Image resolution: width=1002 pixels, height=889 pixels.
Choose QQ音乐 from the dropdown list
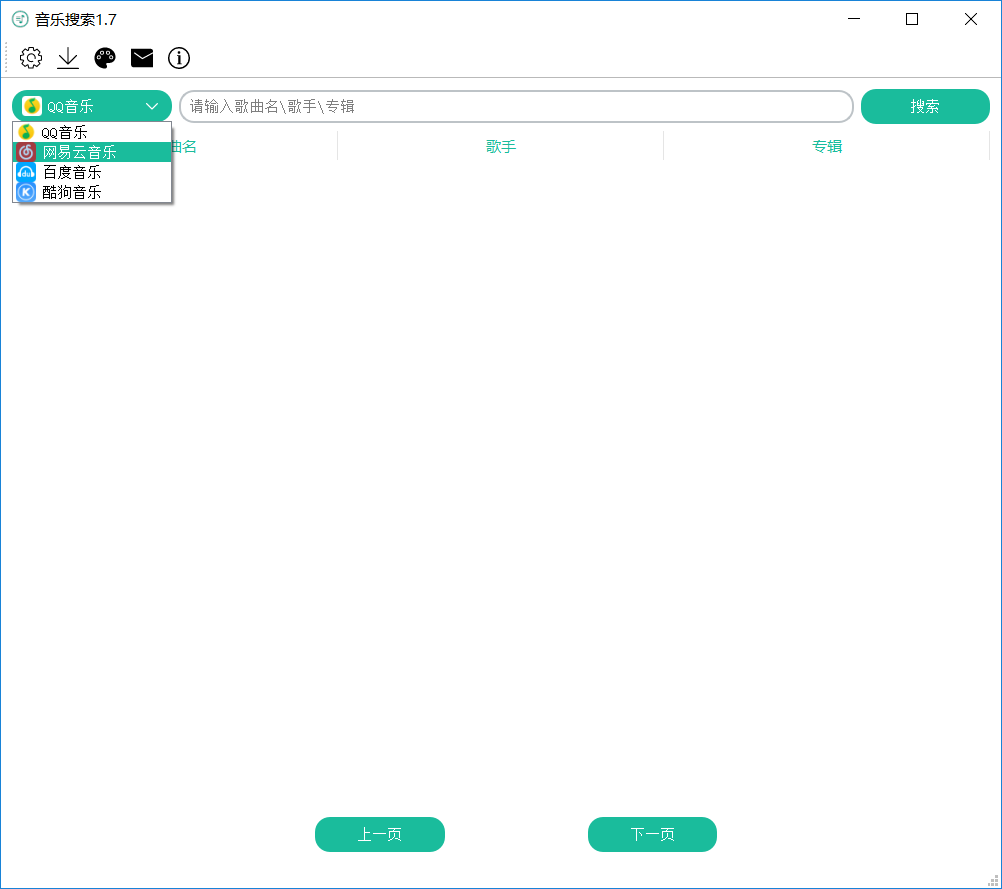(92, 132)
